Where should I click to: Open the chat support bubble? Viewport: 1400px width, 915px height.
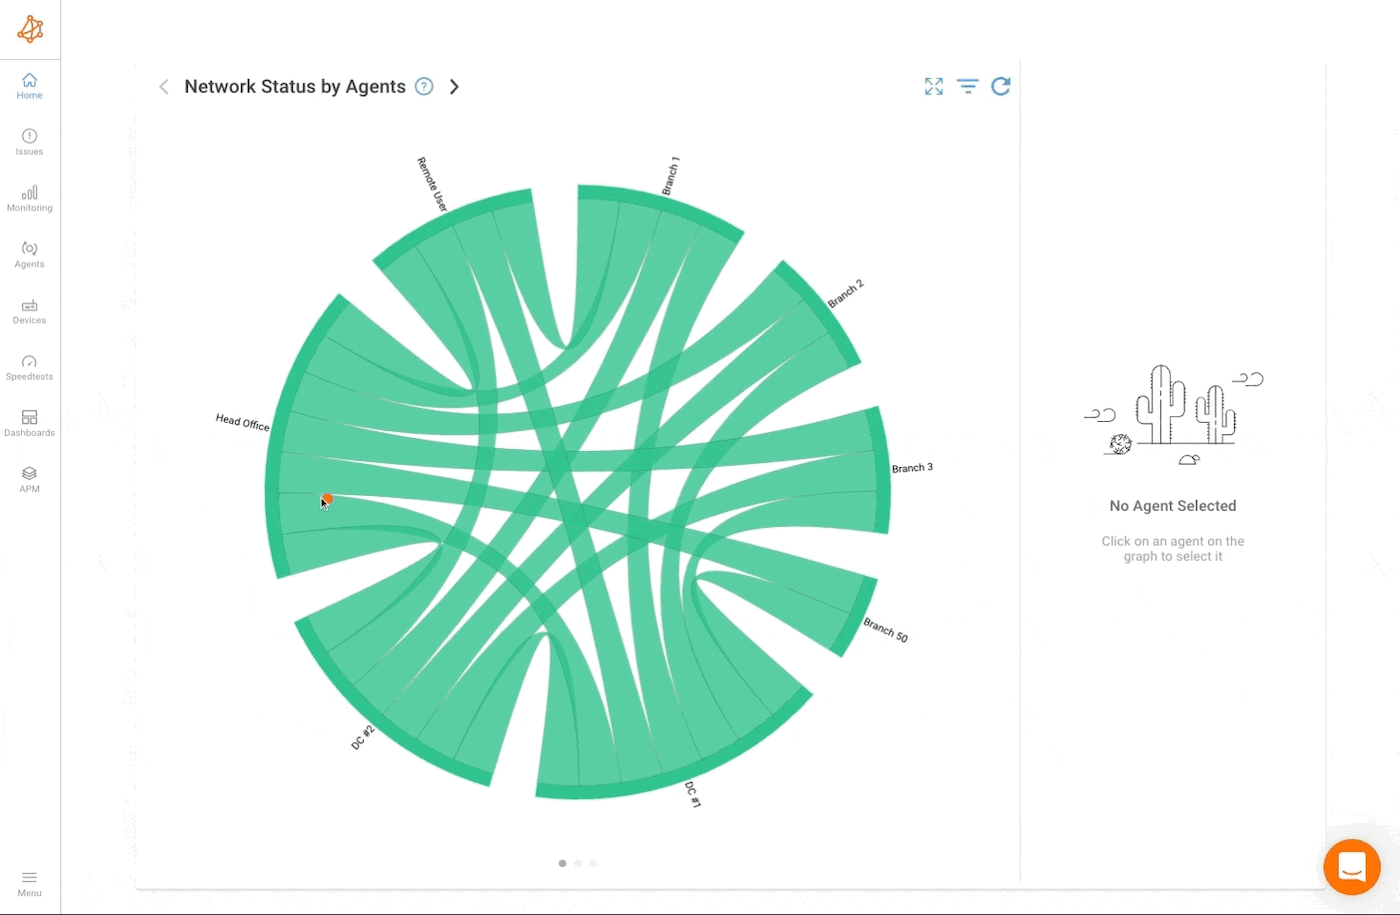[1352, 867]
